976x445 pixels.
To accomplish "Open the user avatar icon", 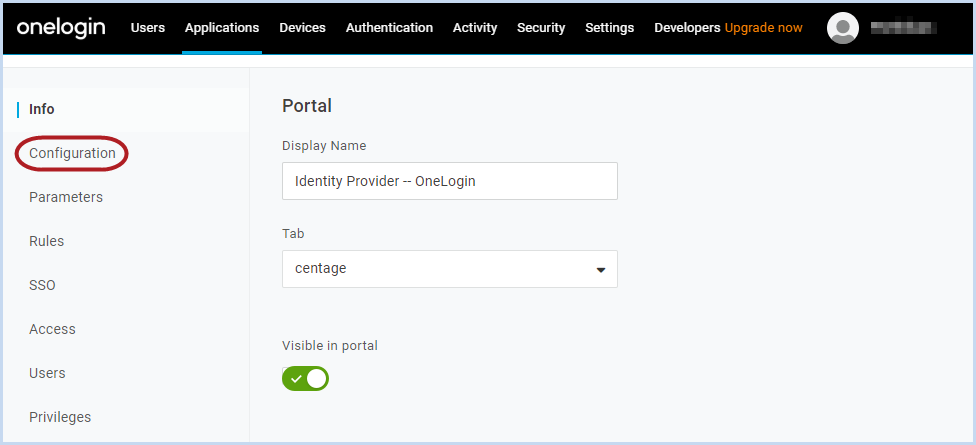I will tap(843, 28).
